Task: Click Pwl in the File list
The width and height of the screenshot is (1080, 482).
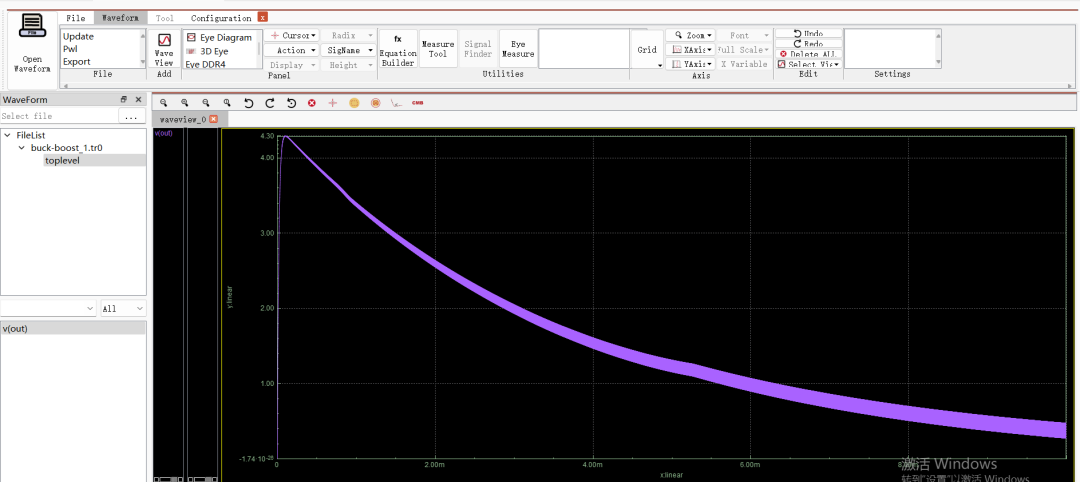Action: pyautogui.click(x=70, y=49)
